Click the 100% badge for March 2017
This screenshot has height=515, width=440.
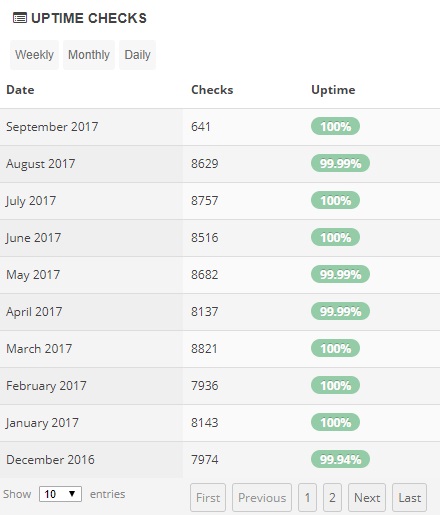[335, 348]
